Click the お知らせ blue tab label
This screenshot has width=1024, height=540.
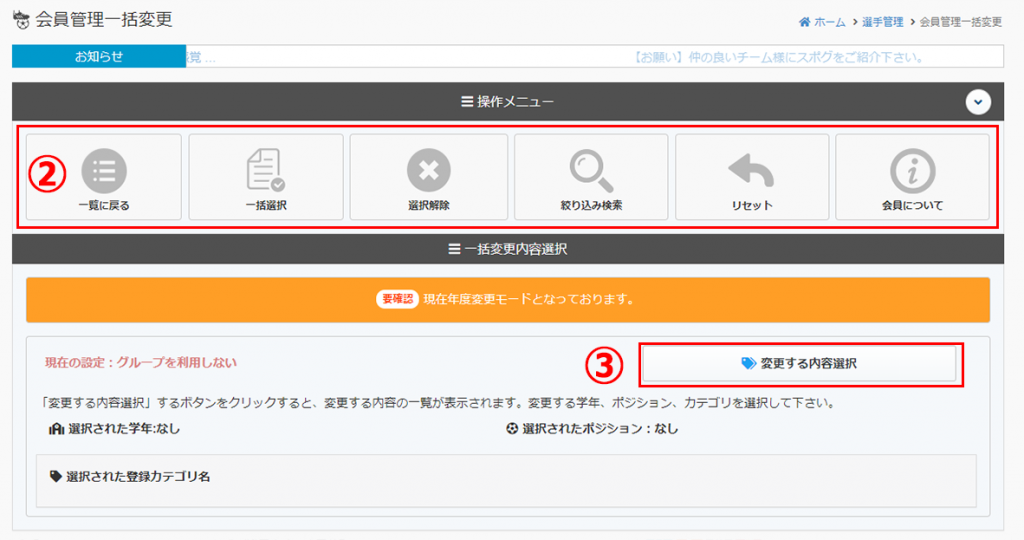point(99,57)
